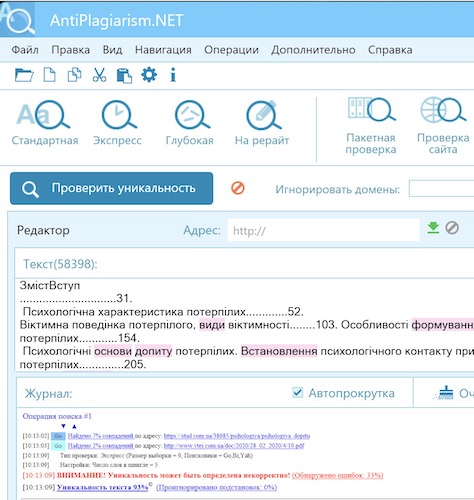Click the ЗмістВступ line in editor
This screenshot has width=474, height=500.
50,285
